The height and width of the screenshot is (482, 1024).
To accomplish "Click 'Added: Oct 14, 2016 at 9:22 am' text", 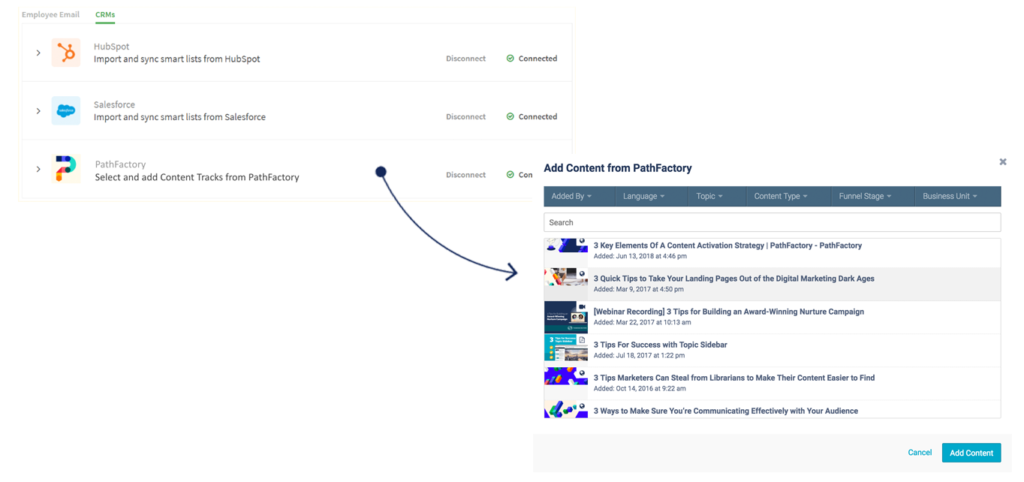I will pos(639,388).
